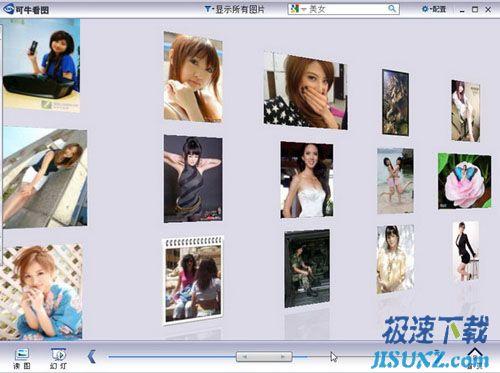
Task: Open top-right thumbnail of seated girl with long legs
Action: tap(466, 111)
